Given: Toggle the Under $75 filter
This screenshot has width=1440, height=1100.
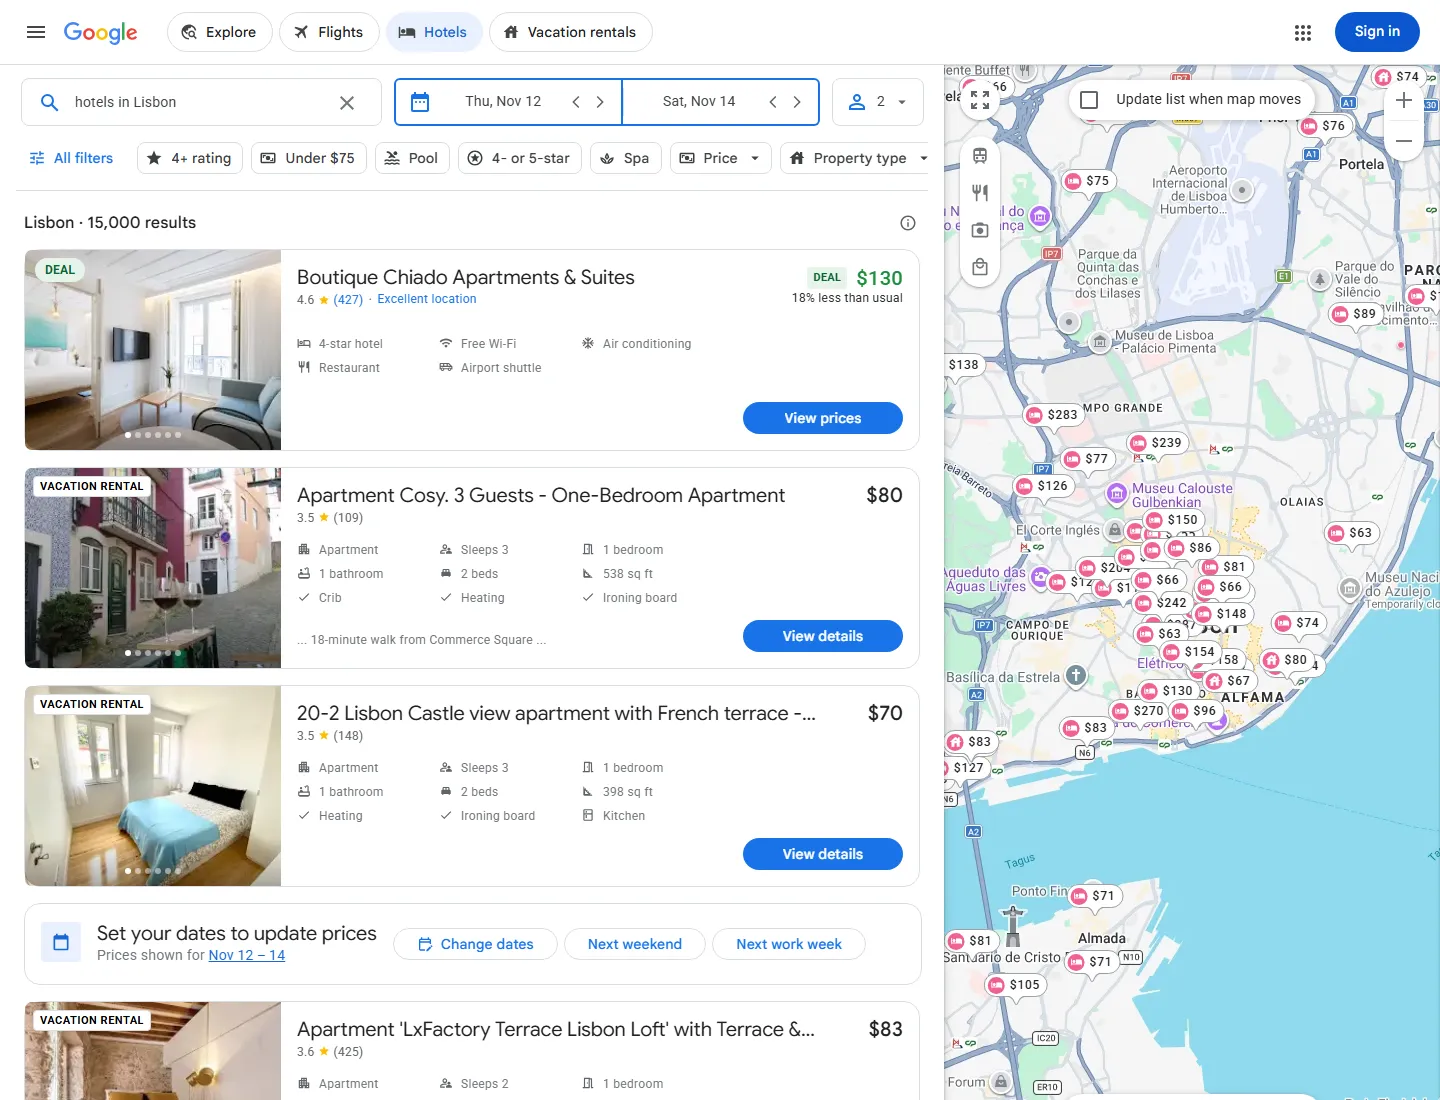Looking at the screenshot, I should click(308, 158).
